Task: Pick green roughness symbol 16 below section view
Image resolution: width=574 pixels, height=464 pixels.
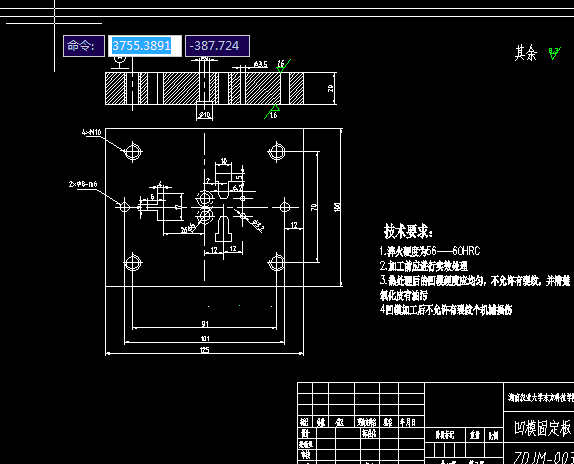Action: coord(272,112)
